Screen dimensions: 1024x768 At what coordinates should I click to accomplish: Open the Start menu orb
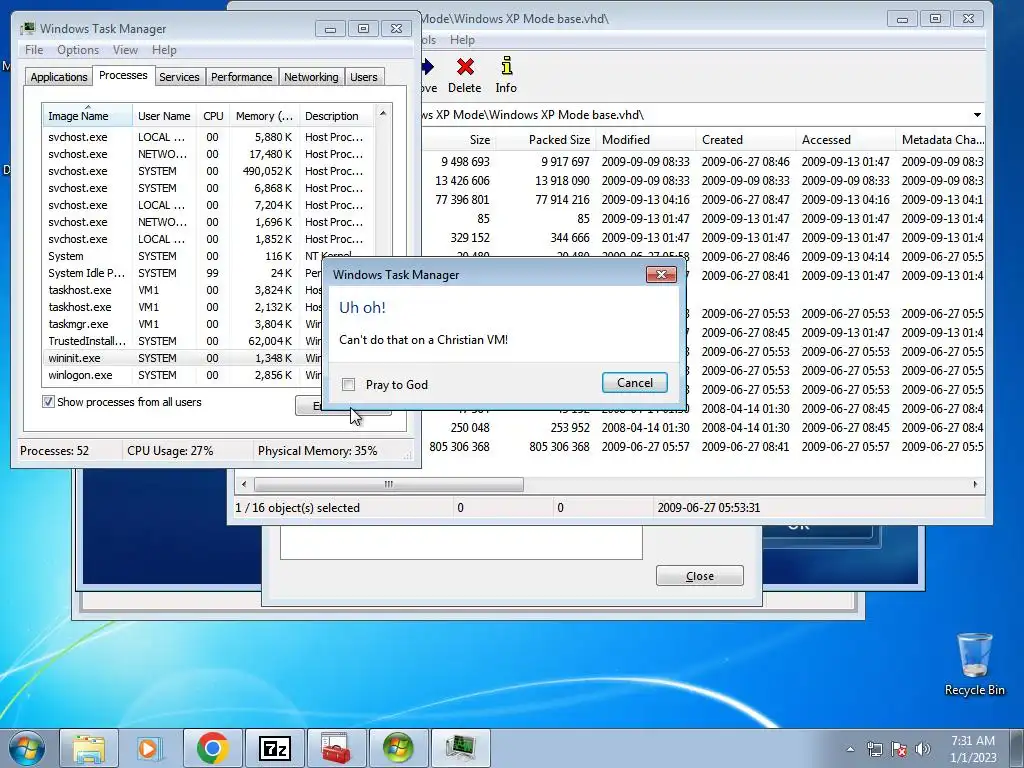(27, 748)
